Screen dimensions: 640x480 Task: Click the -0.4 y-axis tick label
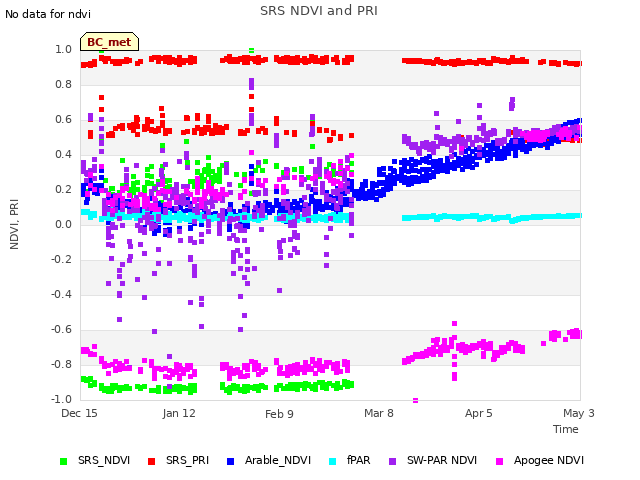(61, 294)
